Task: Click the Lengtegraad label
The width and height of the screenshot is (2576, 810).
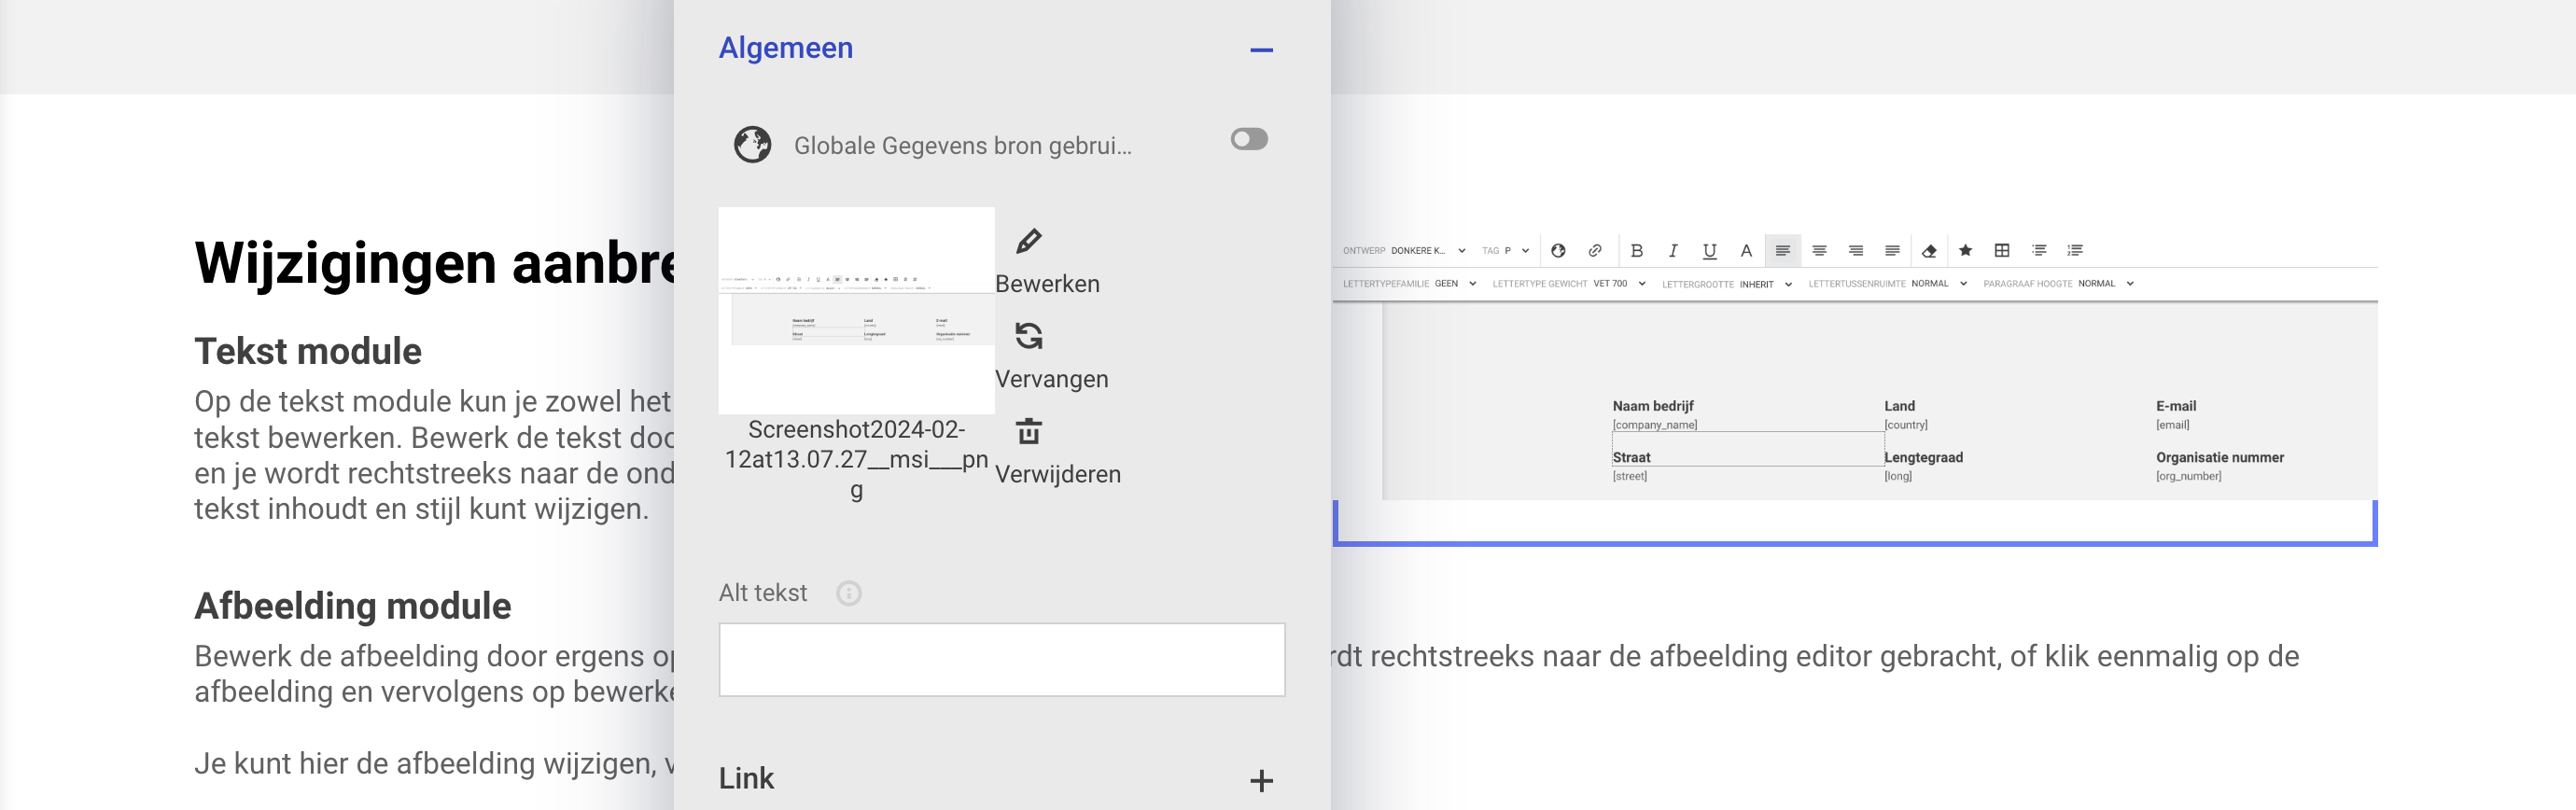Action: coord(1923,457)
